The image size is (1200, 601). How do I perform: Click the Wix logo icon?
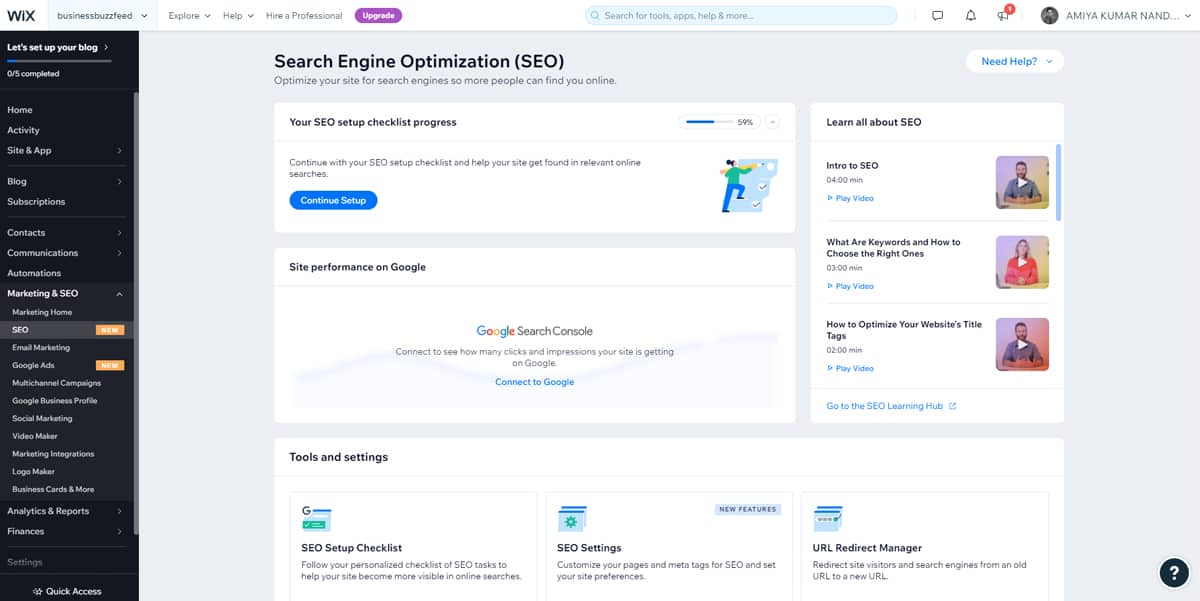21,15
